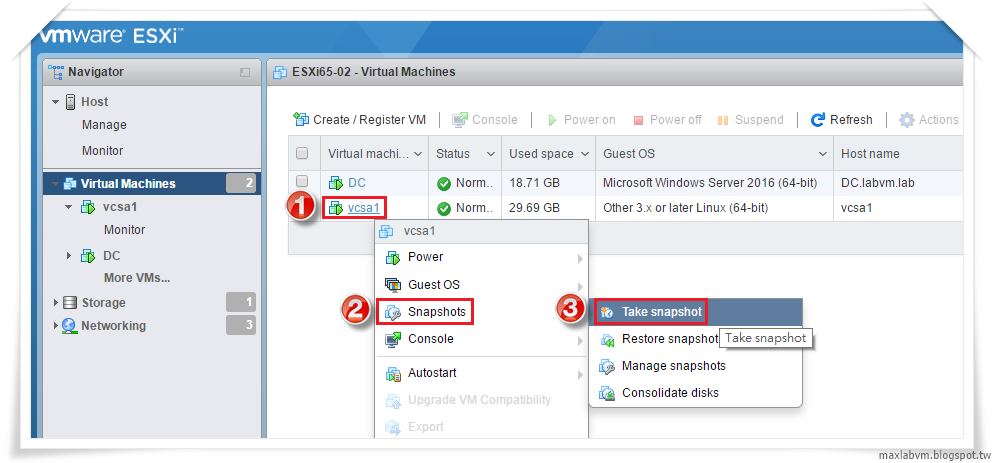Click the Actions gear icon
The image size is (994, 463).
(907, 120)
